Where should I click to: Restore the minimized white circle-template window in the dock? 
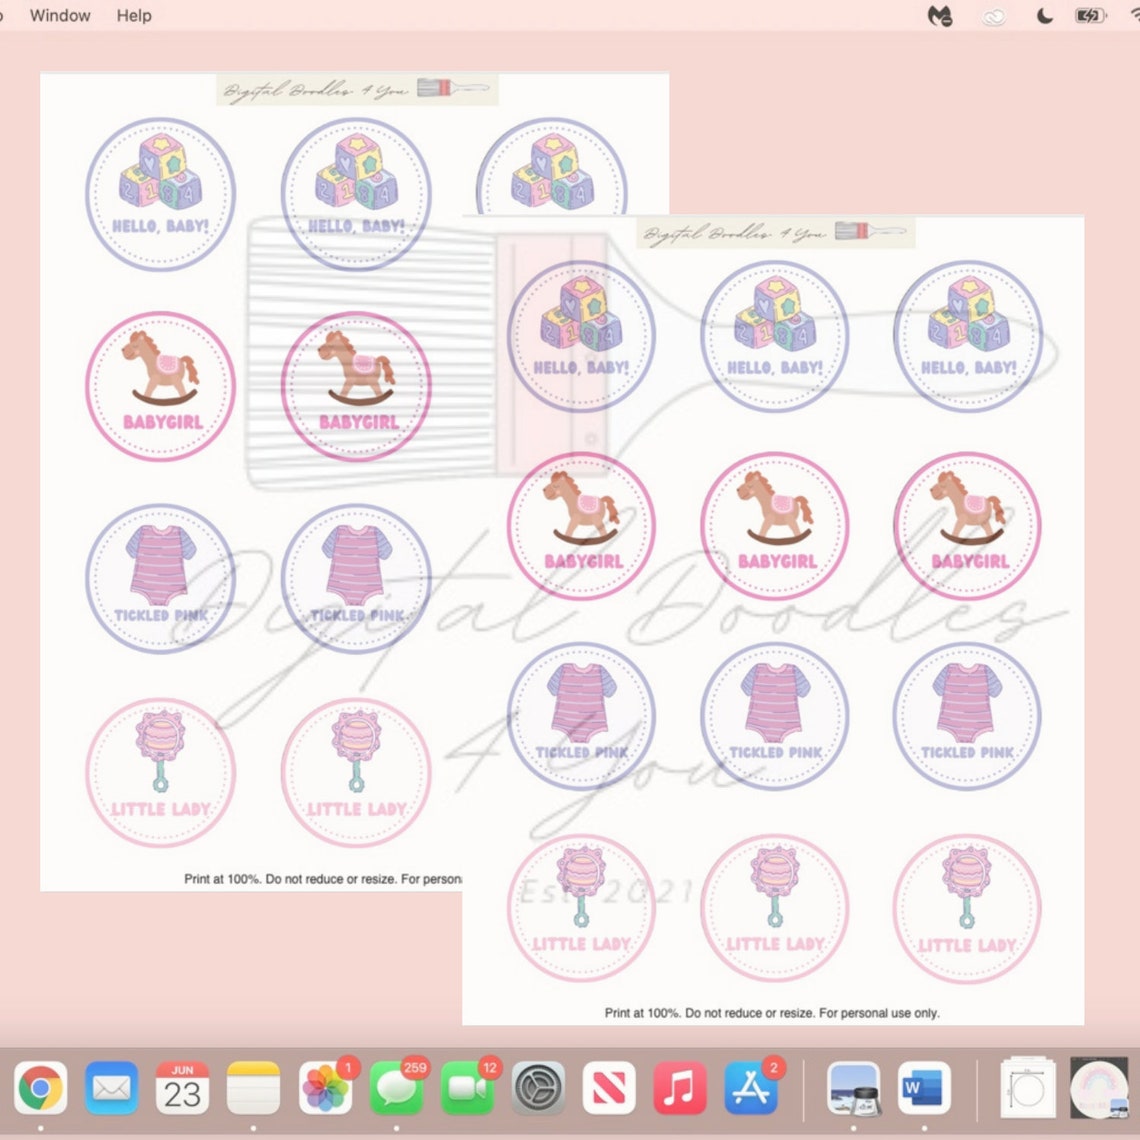pyautogui.click(x=1028, y=1088)
